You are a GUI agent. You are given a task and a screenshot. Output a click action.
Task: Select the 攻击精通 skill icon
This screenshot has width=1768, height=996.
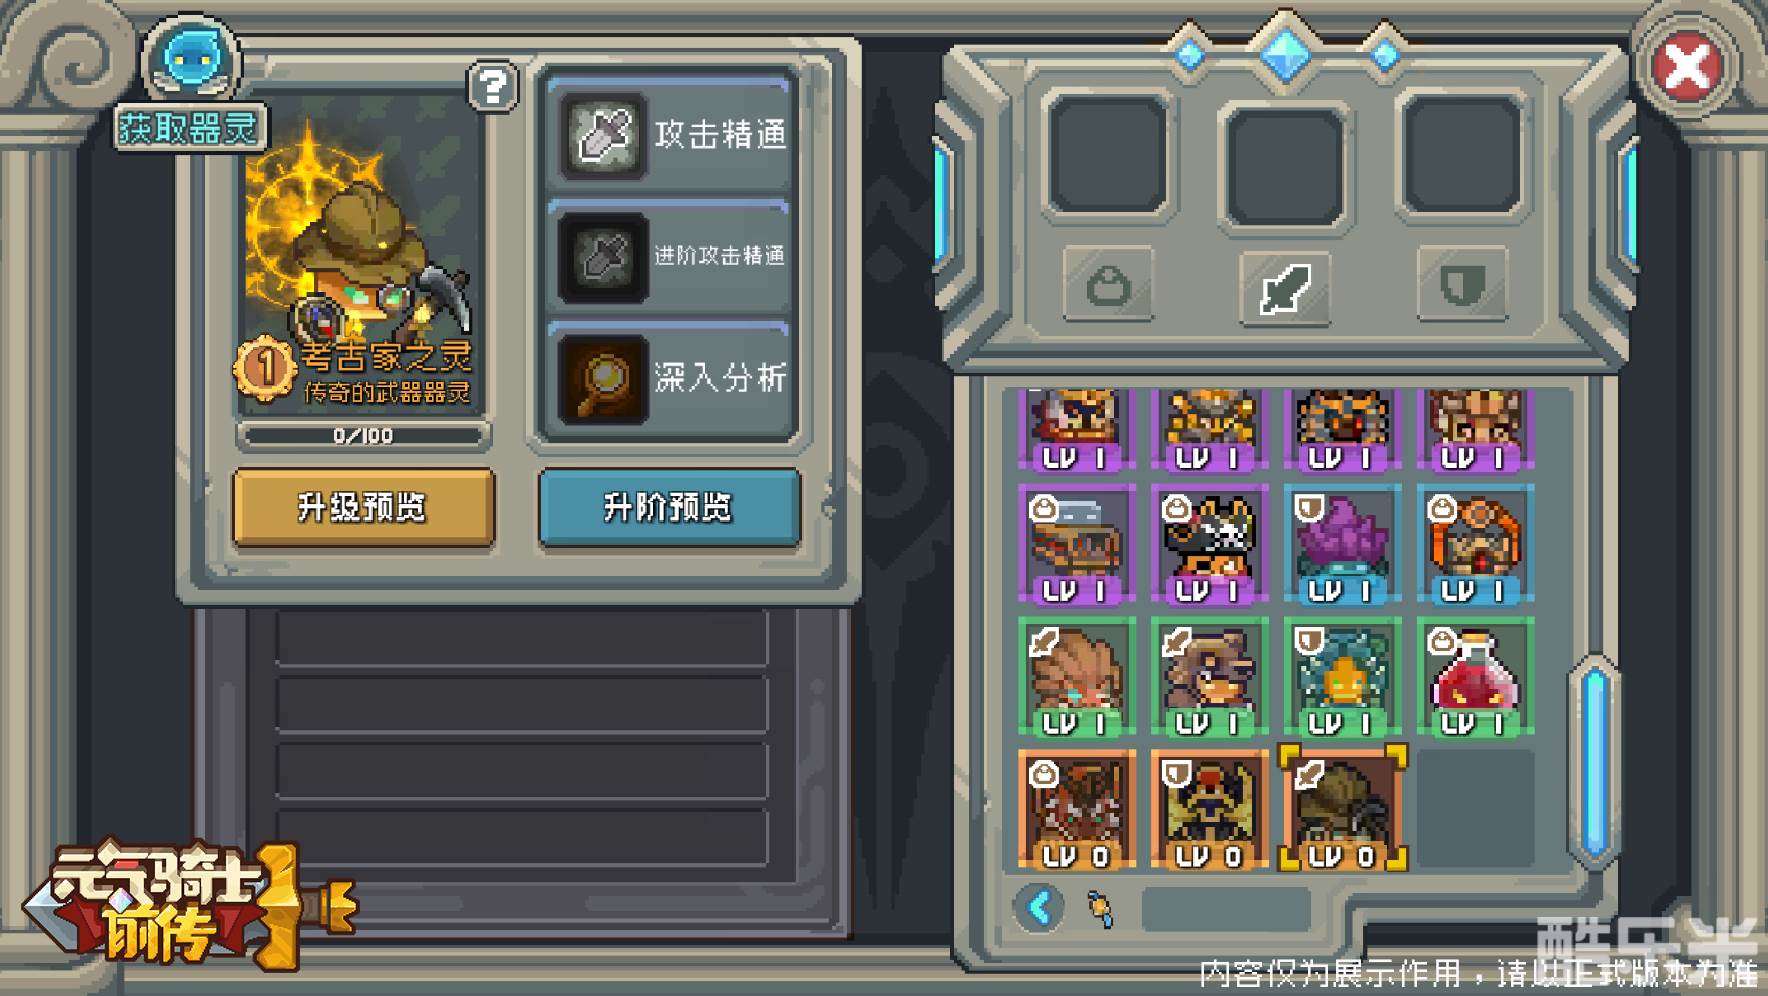pyautogui.click(x=603, y=135)
